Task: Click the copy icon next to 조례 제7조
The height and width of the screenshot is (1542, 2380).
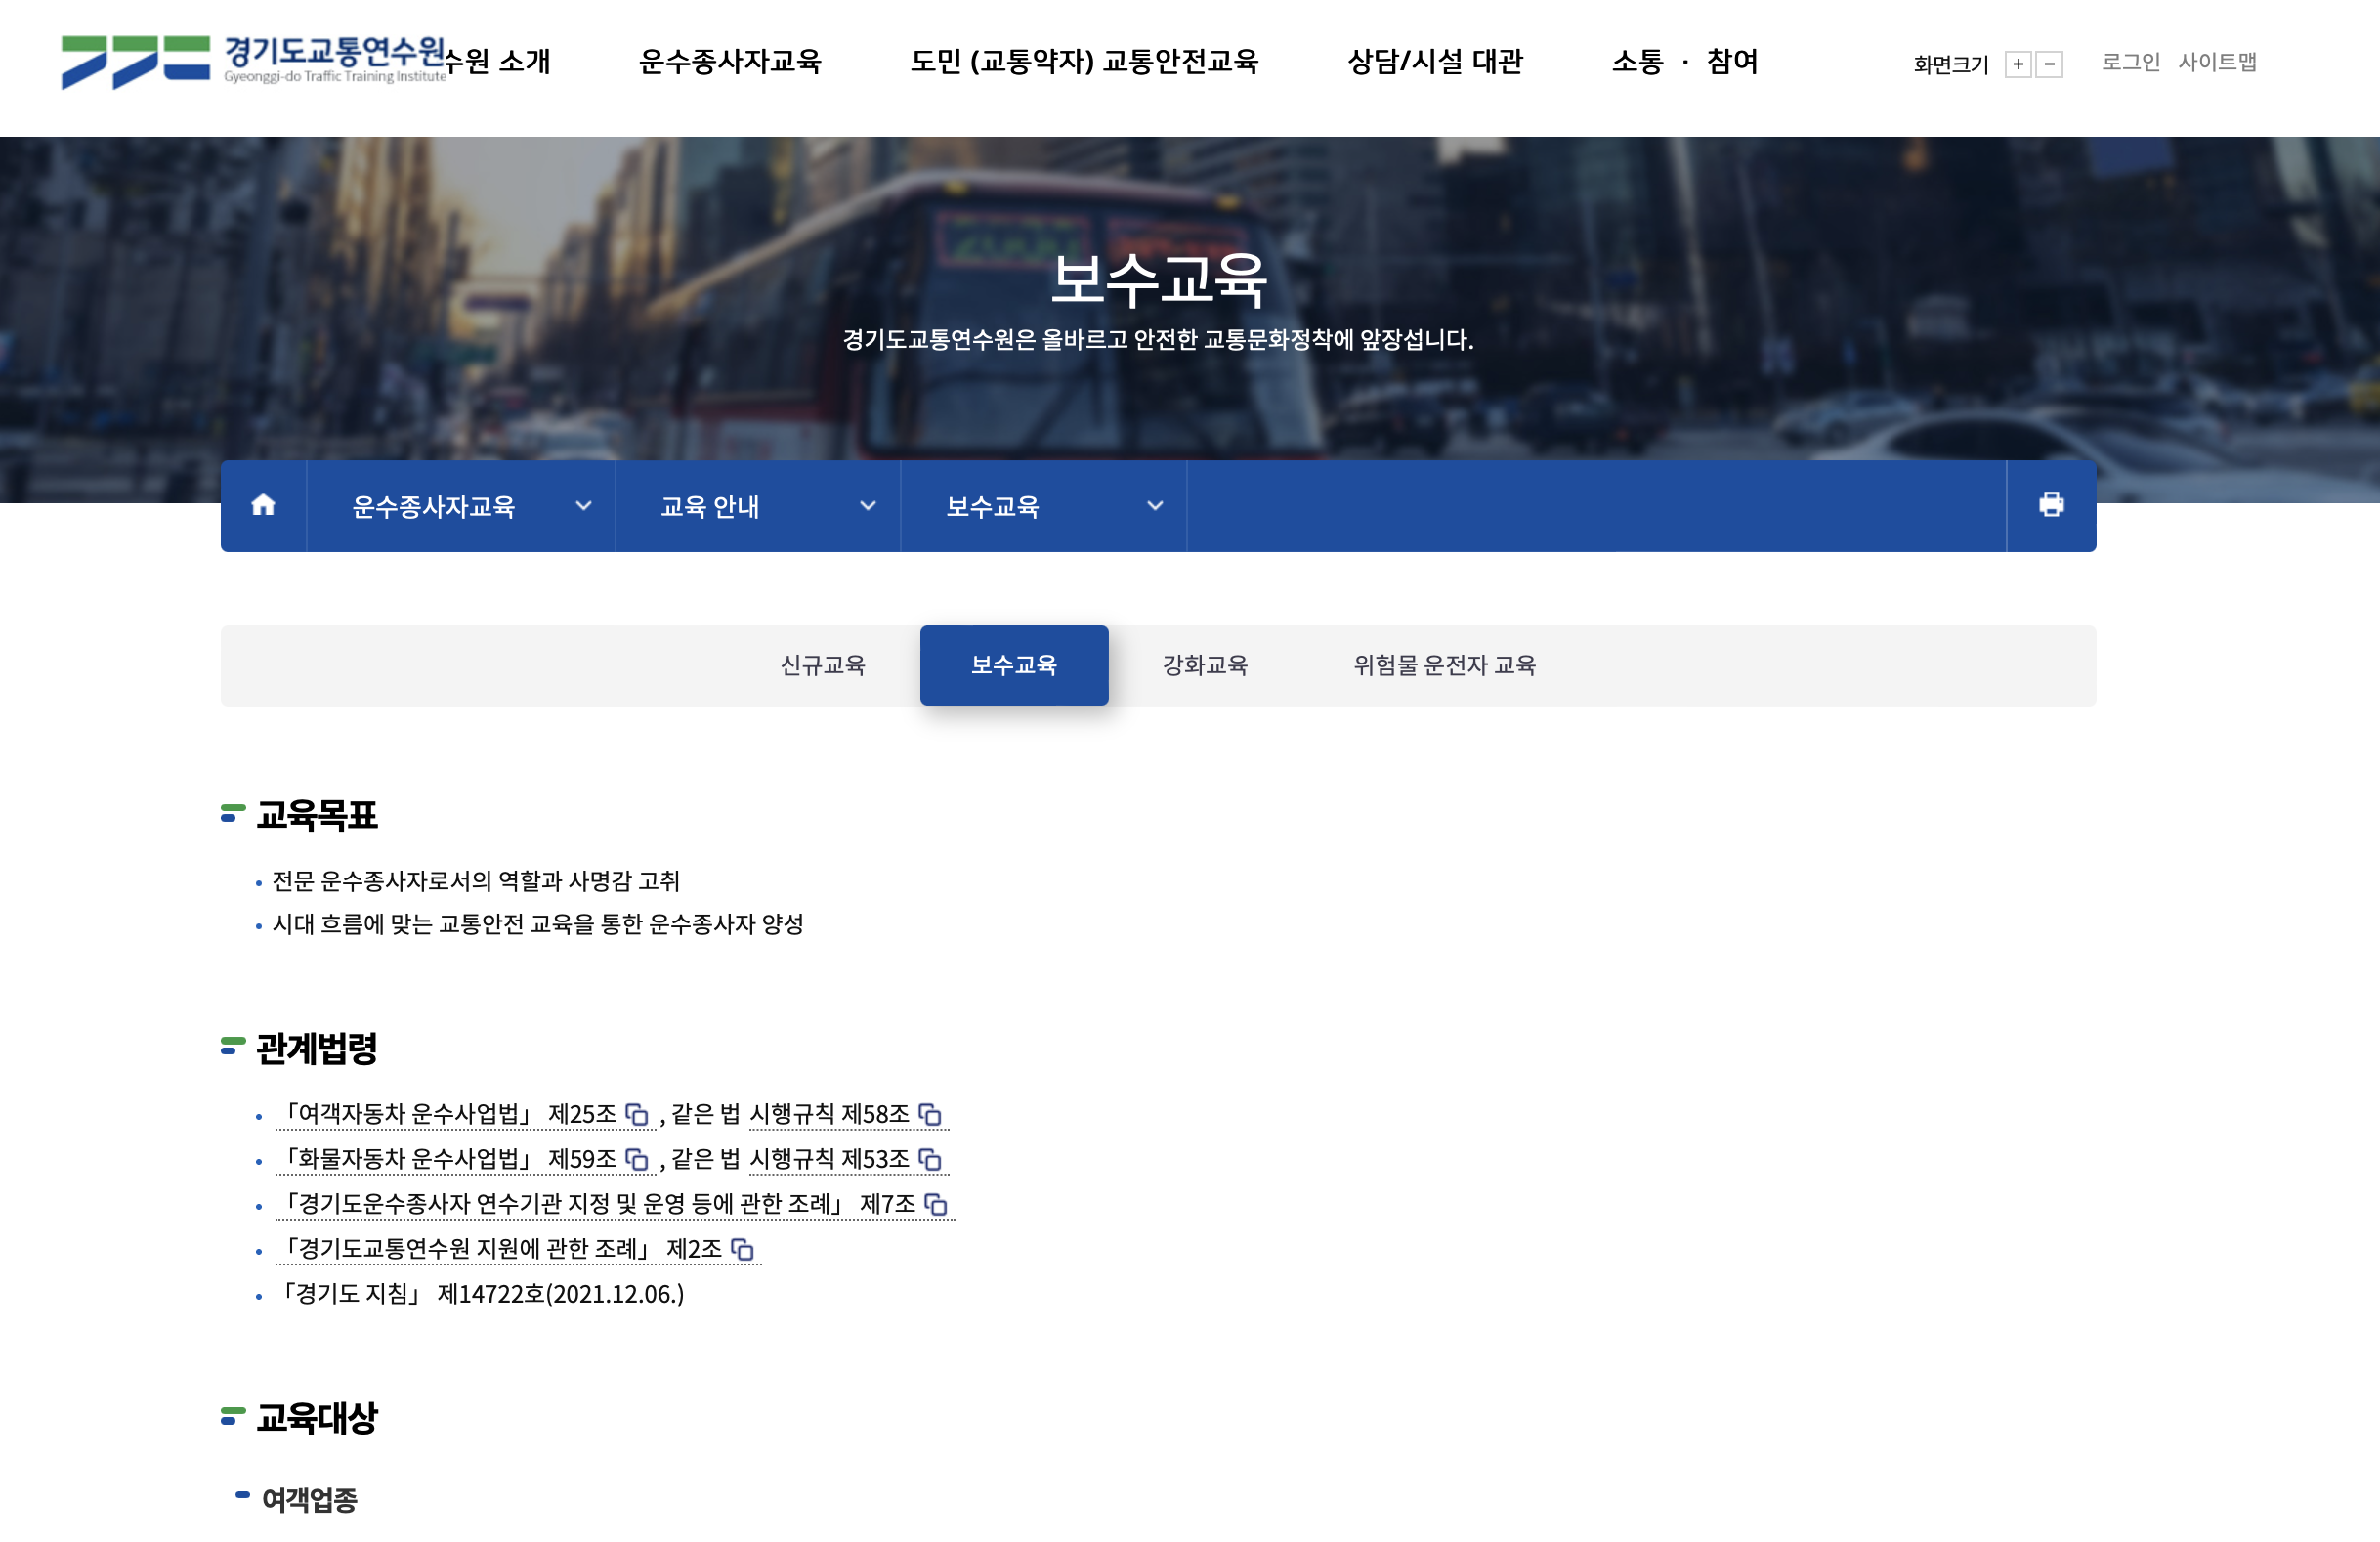Action: click(x=937, y=1205)
